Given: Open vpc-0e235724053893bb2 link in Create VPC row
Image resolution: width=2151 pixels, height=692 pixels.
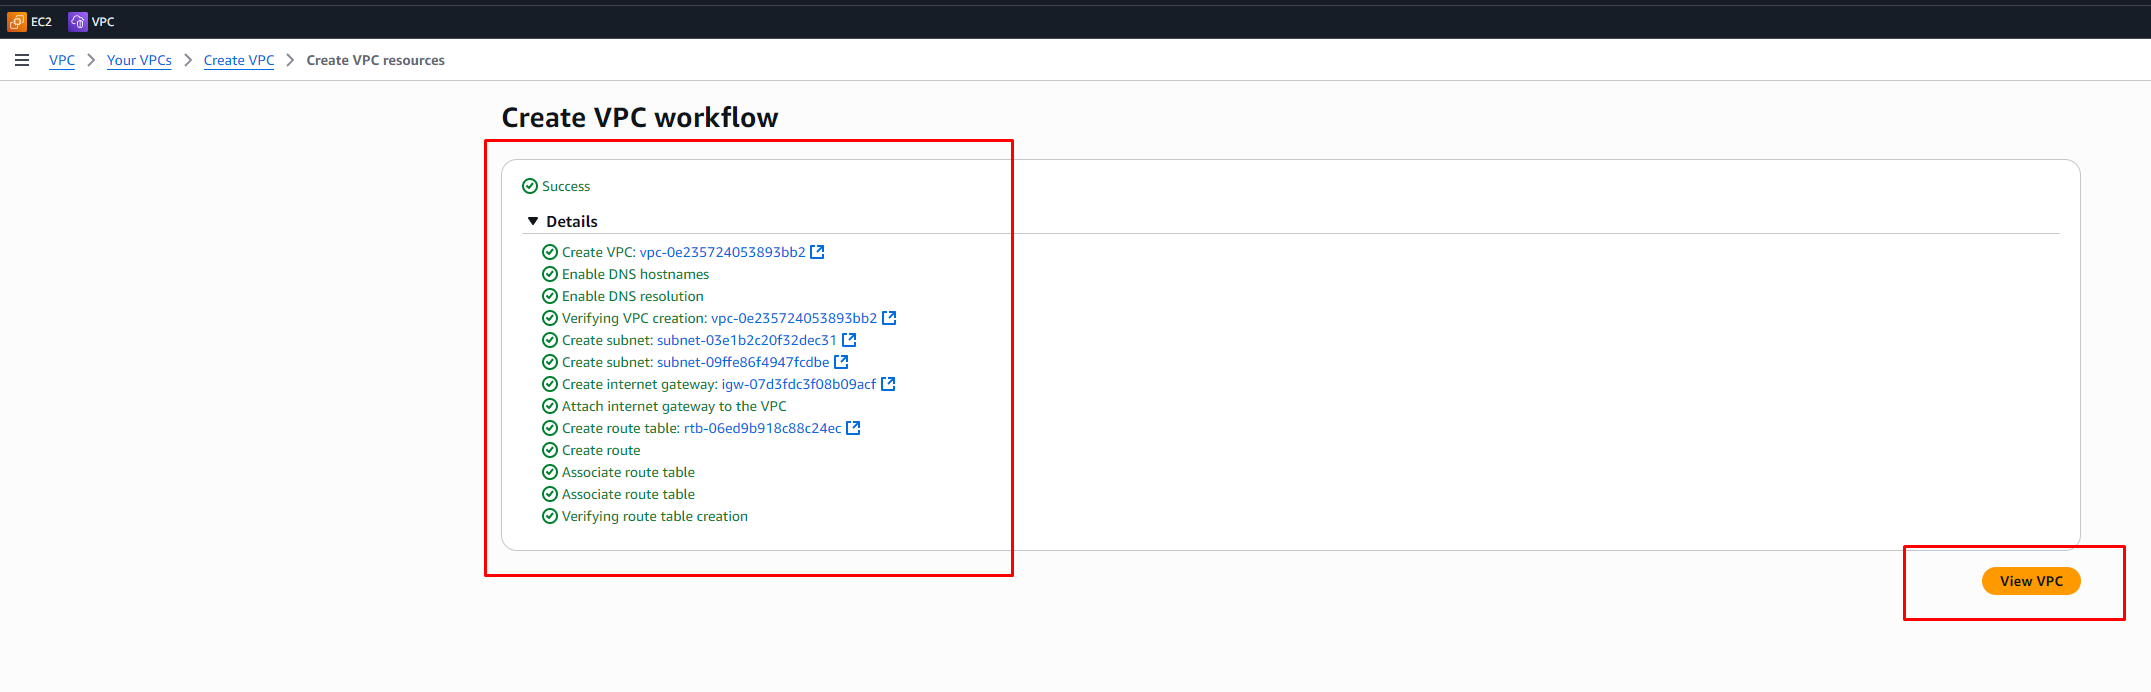Looking at the screenshot, I should tap(722, 252).
